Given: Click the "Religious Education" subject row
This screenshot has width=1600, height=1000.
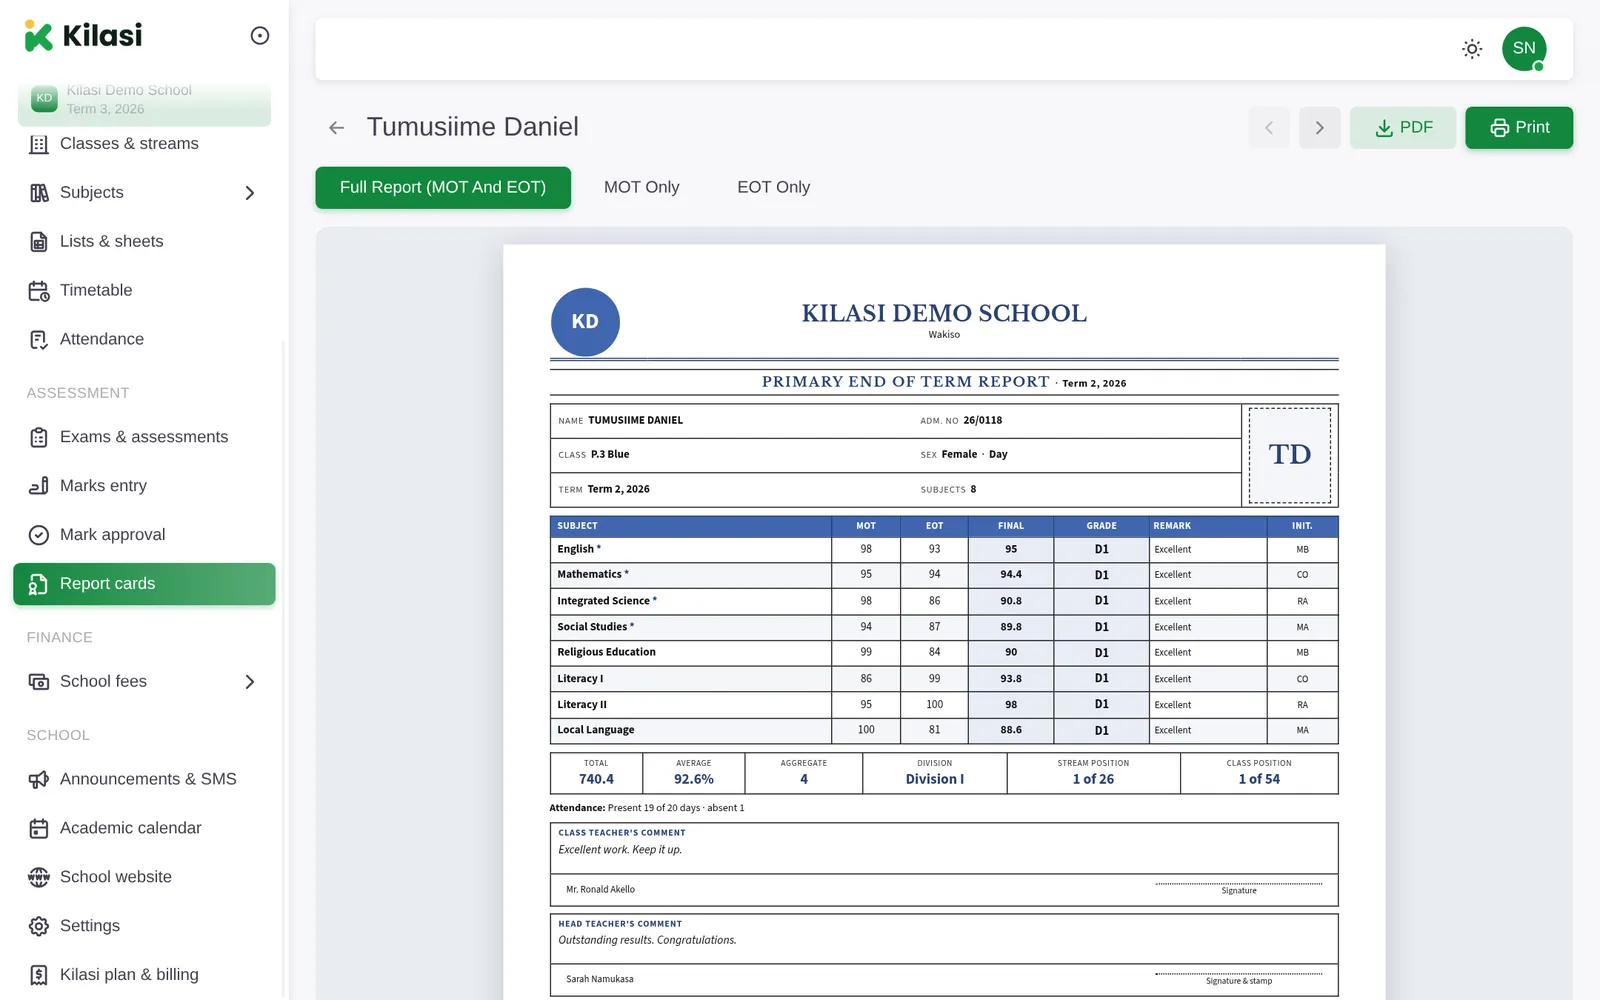Looking at the screenshot, I should 944,653.
